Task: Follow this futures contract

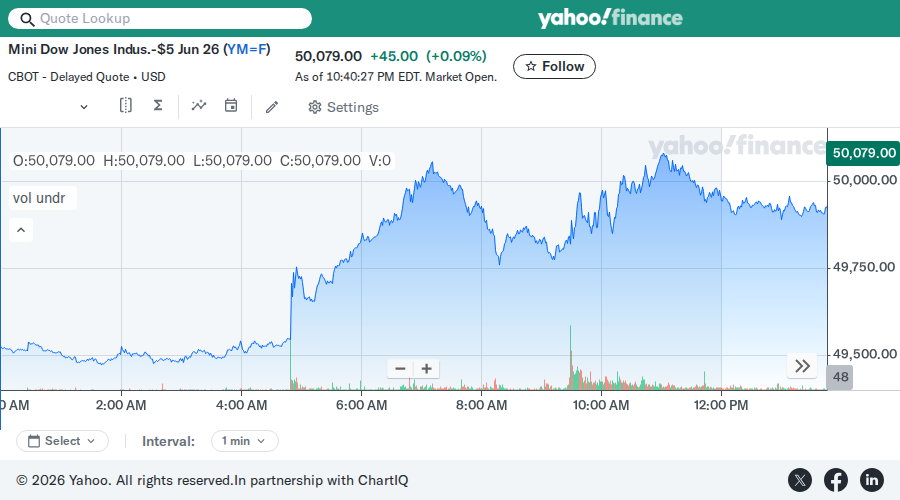Action: [x=554, y=67]
